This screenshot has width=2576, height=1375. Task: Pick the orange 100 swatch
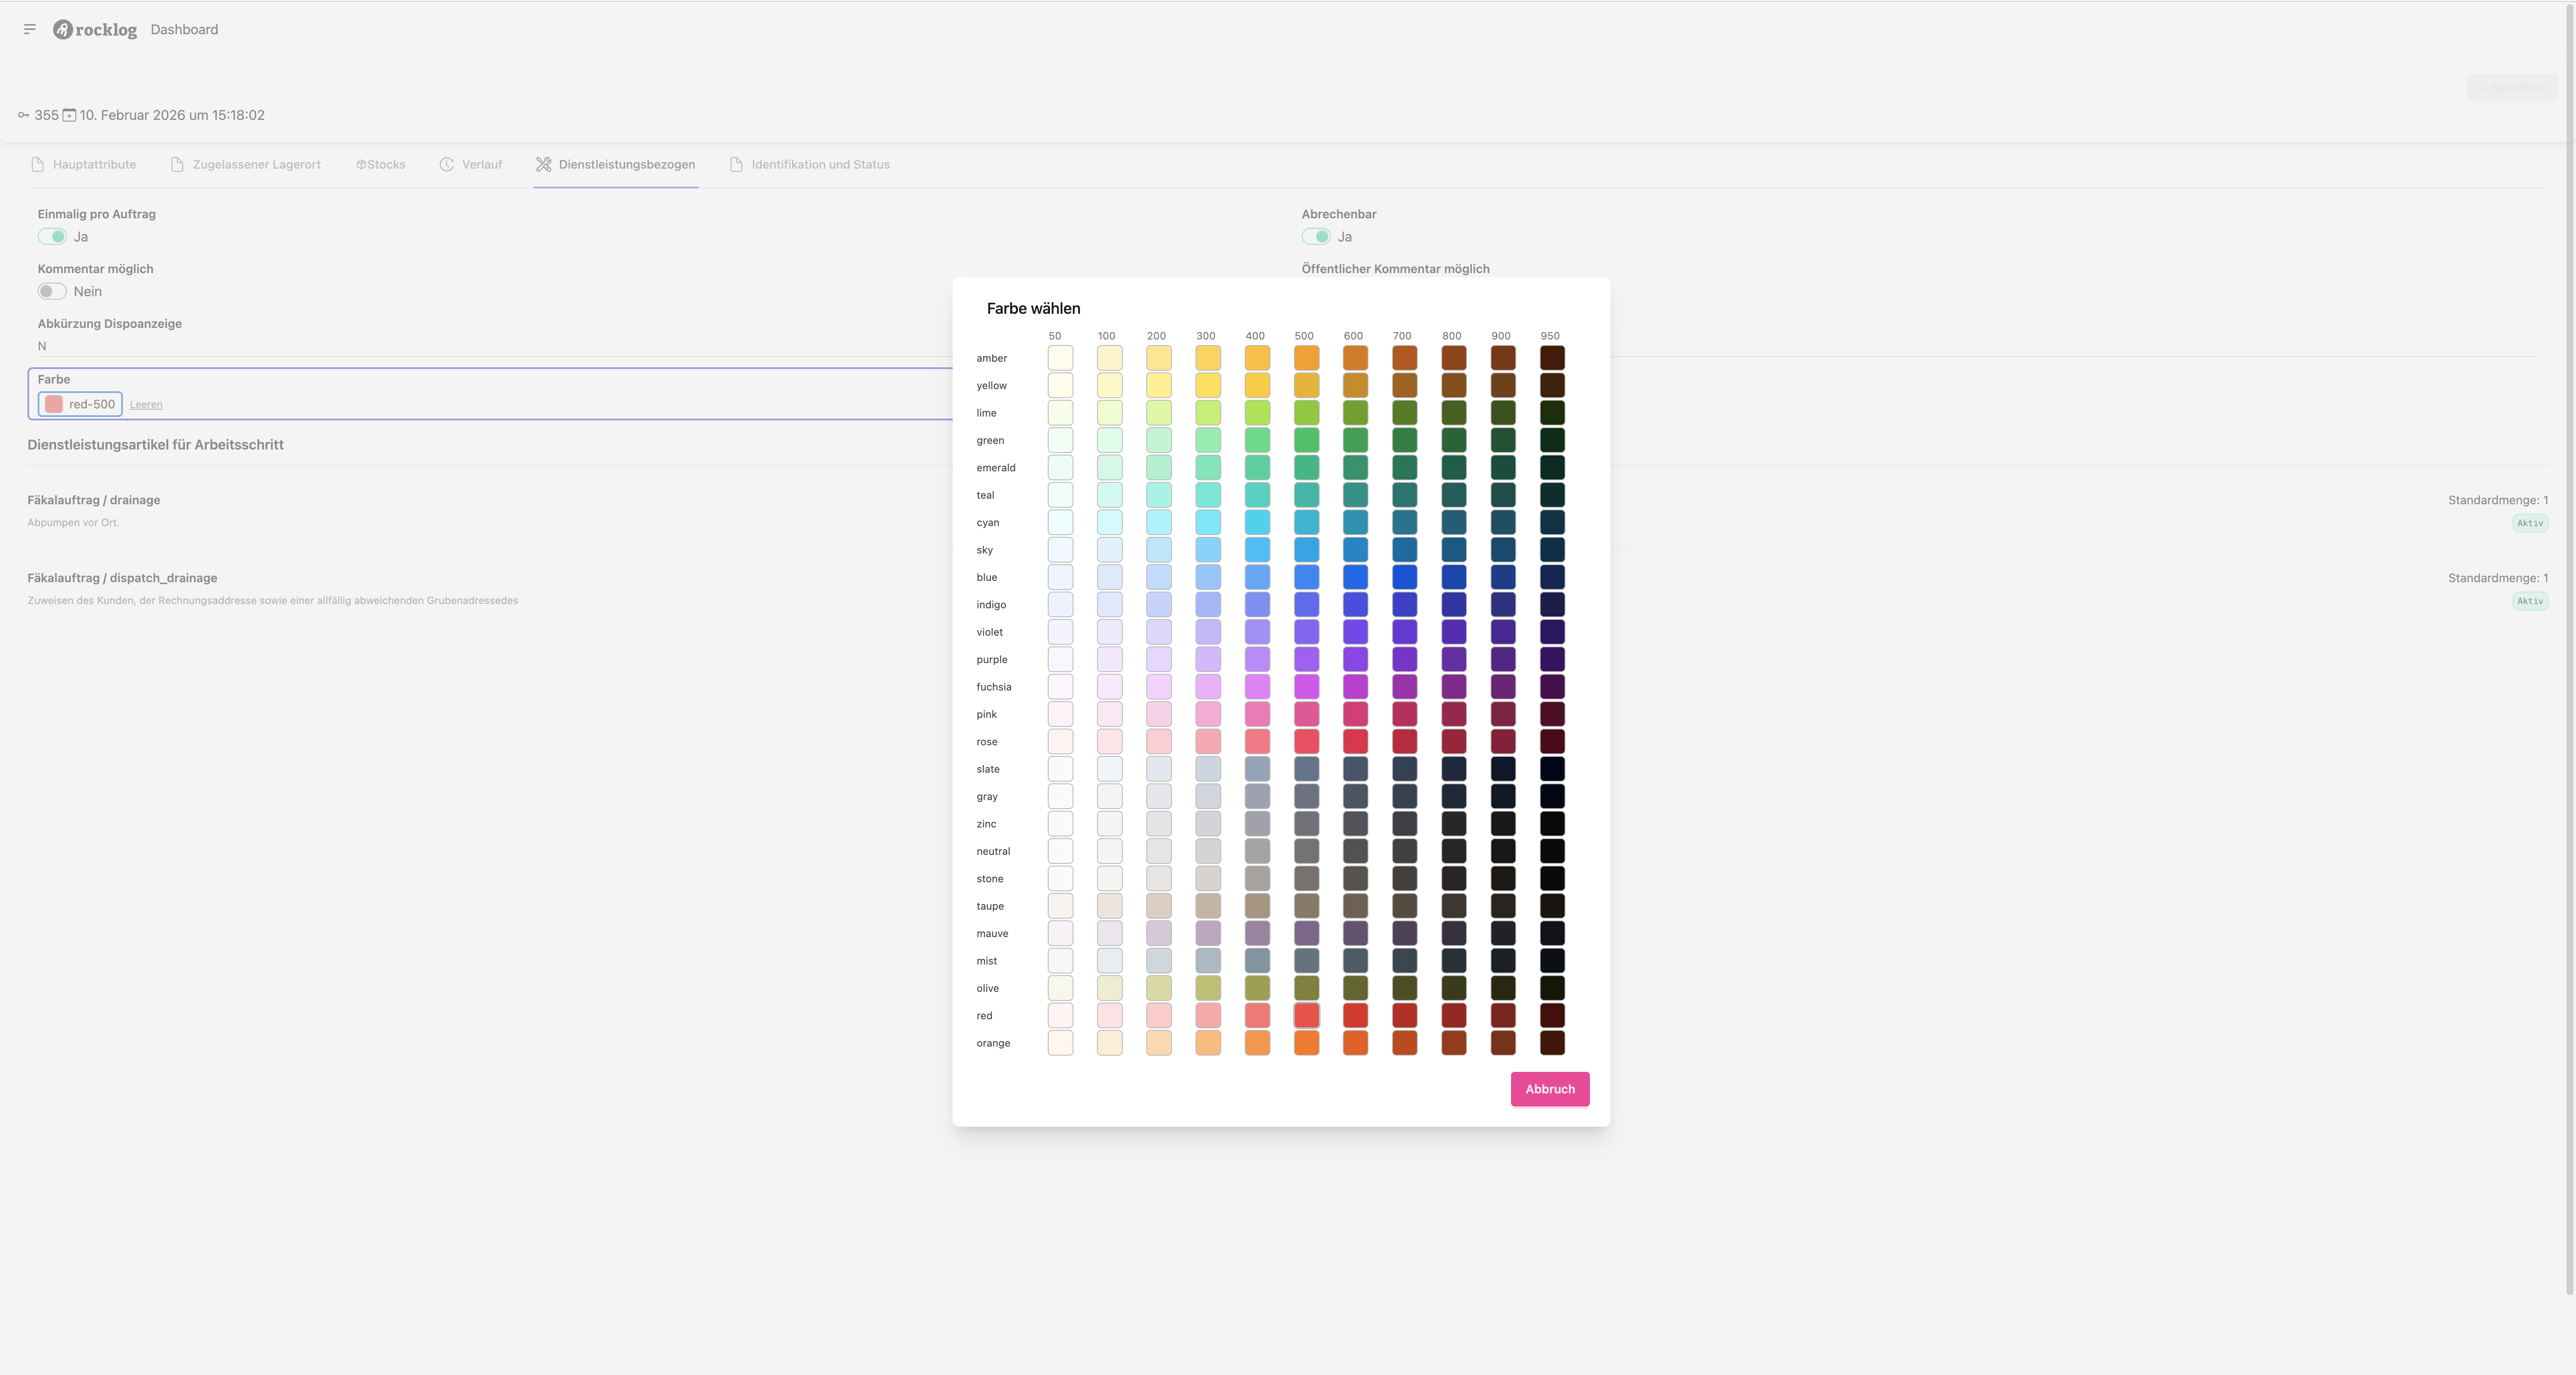click(1109, 1043)
